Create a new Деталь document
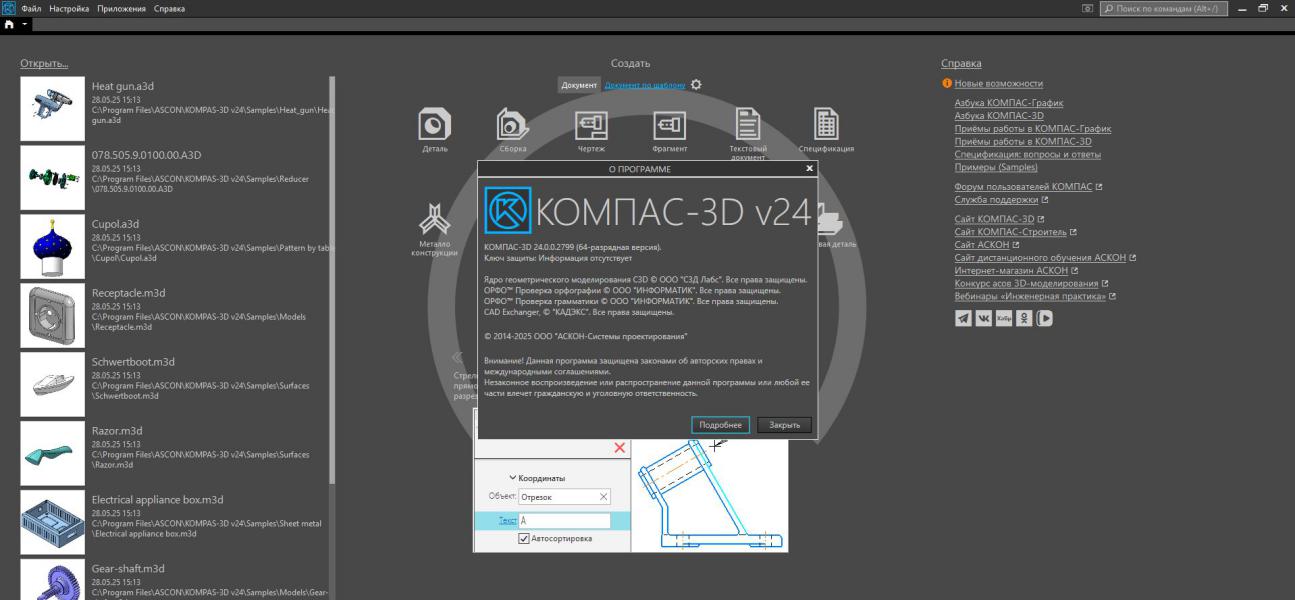 point(434,126)
